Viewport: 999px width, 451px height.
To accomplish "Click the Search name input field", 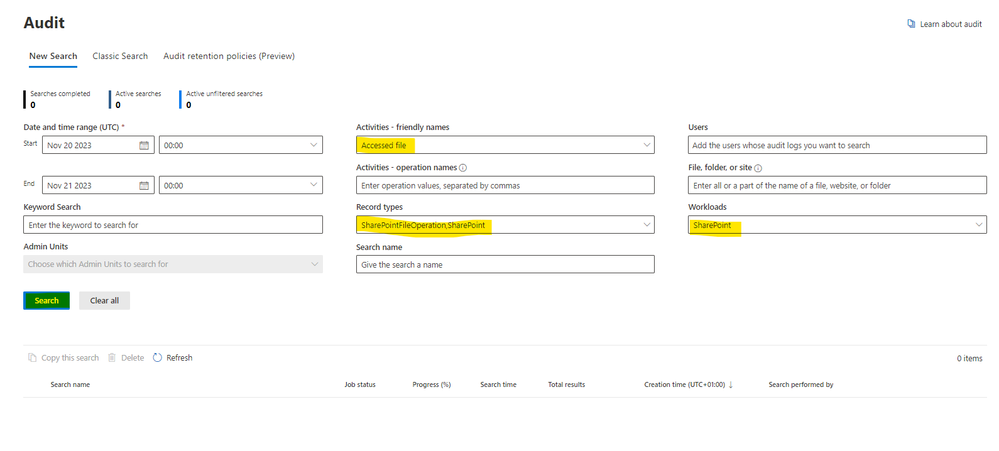I will [505, 264].
